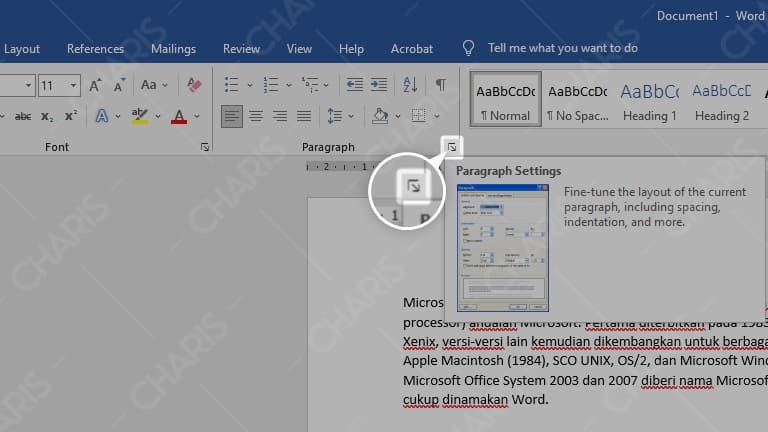
Task: Open the Help tab
Action: click(351, 48)
